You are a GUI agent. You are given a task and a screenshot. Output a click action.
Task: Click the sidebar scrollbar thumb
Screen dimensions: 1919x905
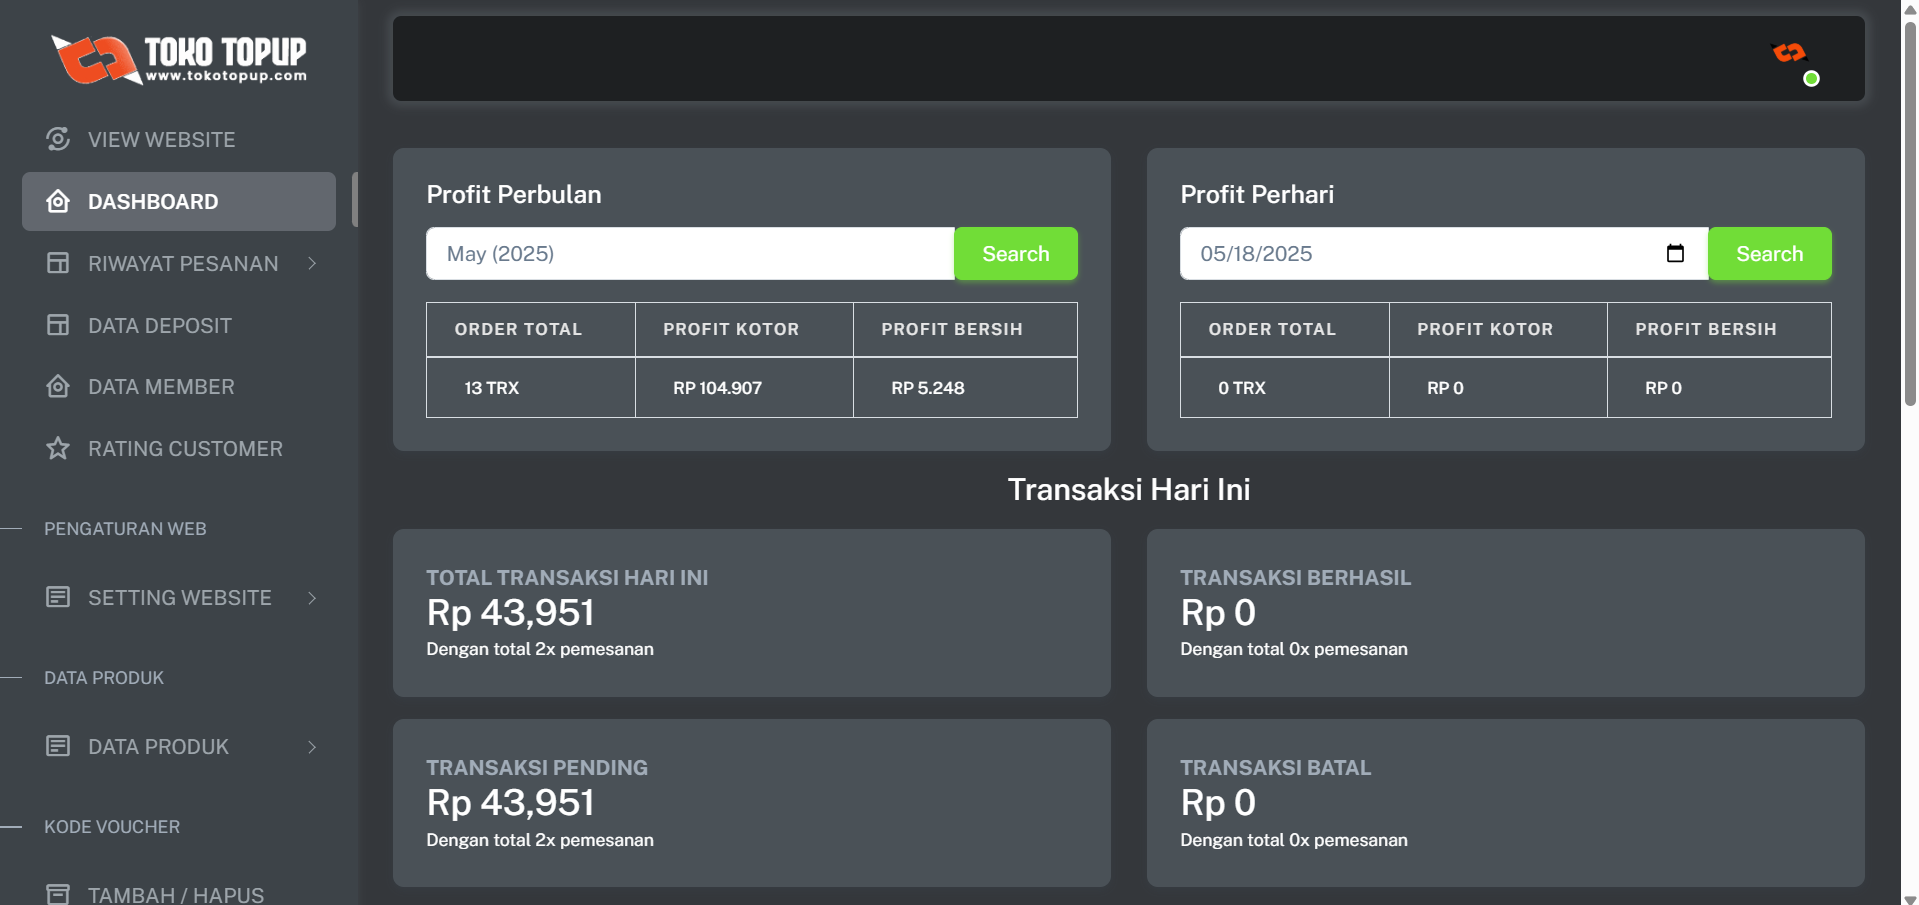[x=355, y=199]
